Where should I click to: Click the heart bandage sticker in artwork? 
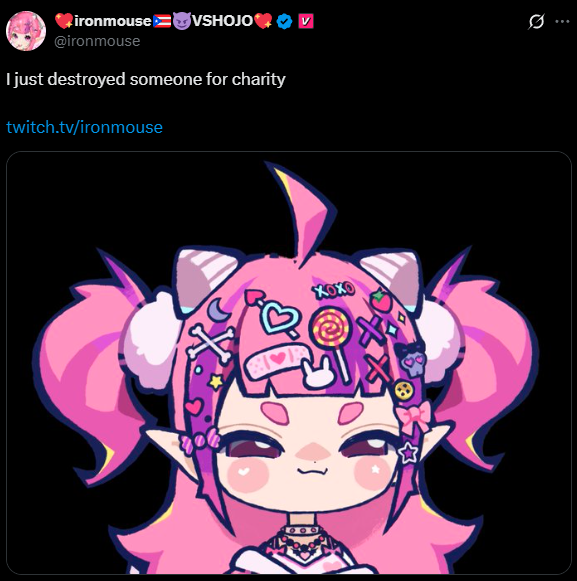click(x=277, y=361)
